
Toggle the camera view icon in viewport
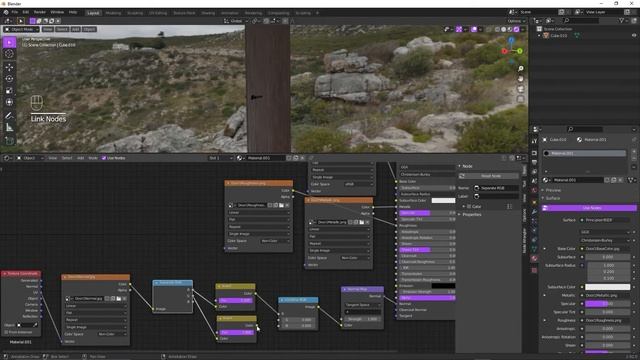(x=520, y=89)
